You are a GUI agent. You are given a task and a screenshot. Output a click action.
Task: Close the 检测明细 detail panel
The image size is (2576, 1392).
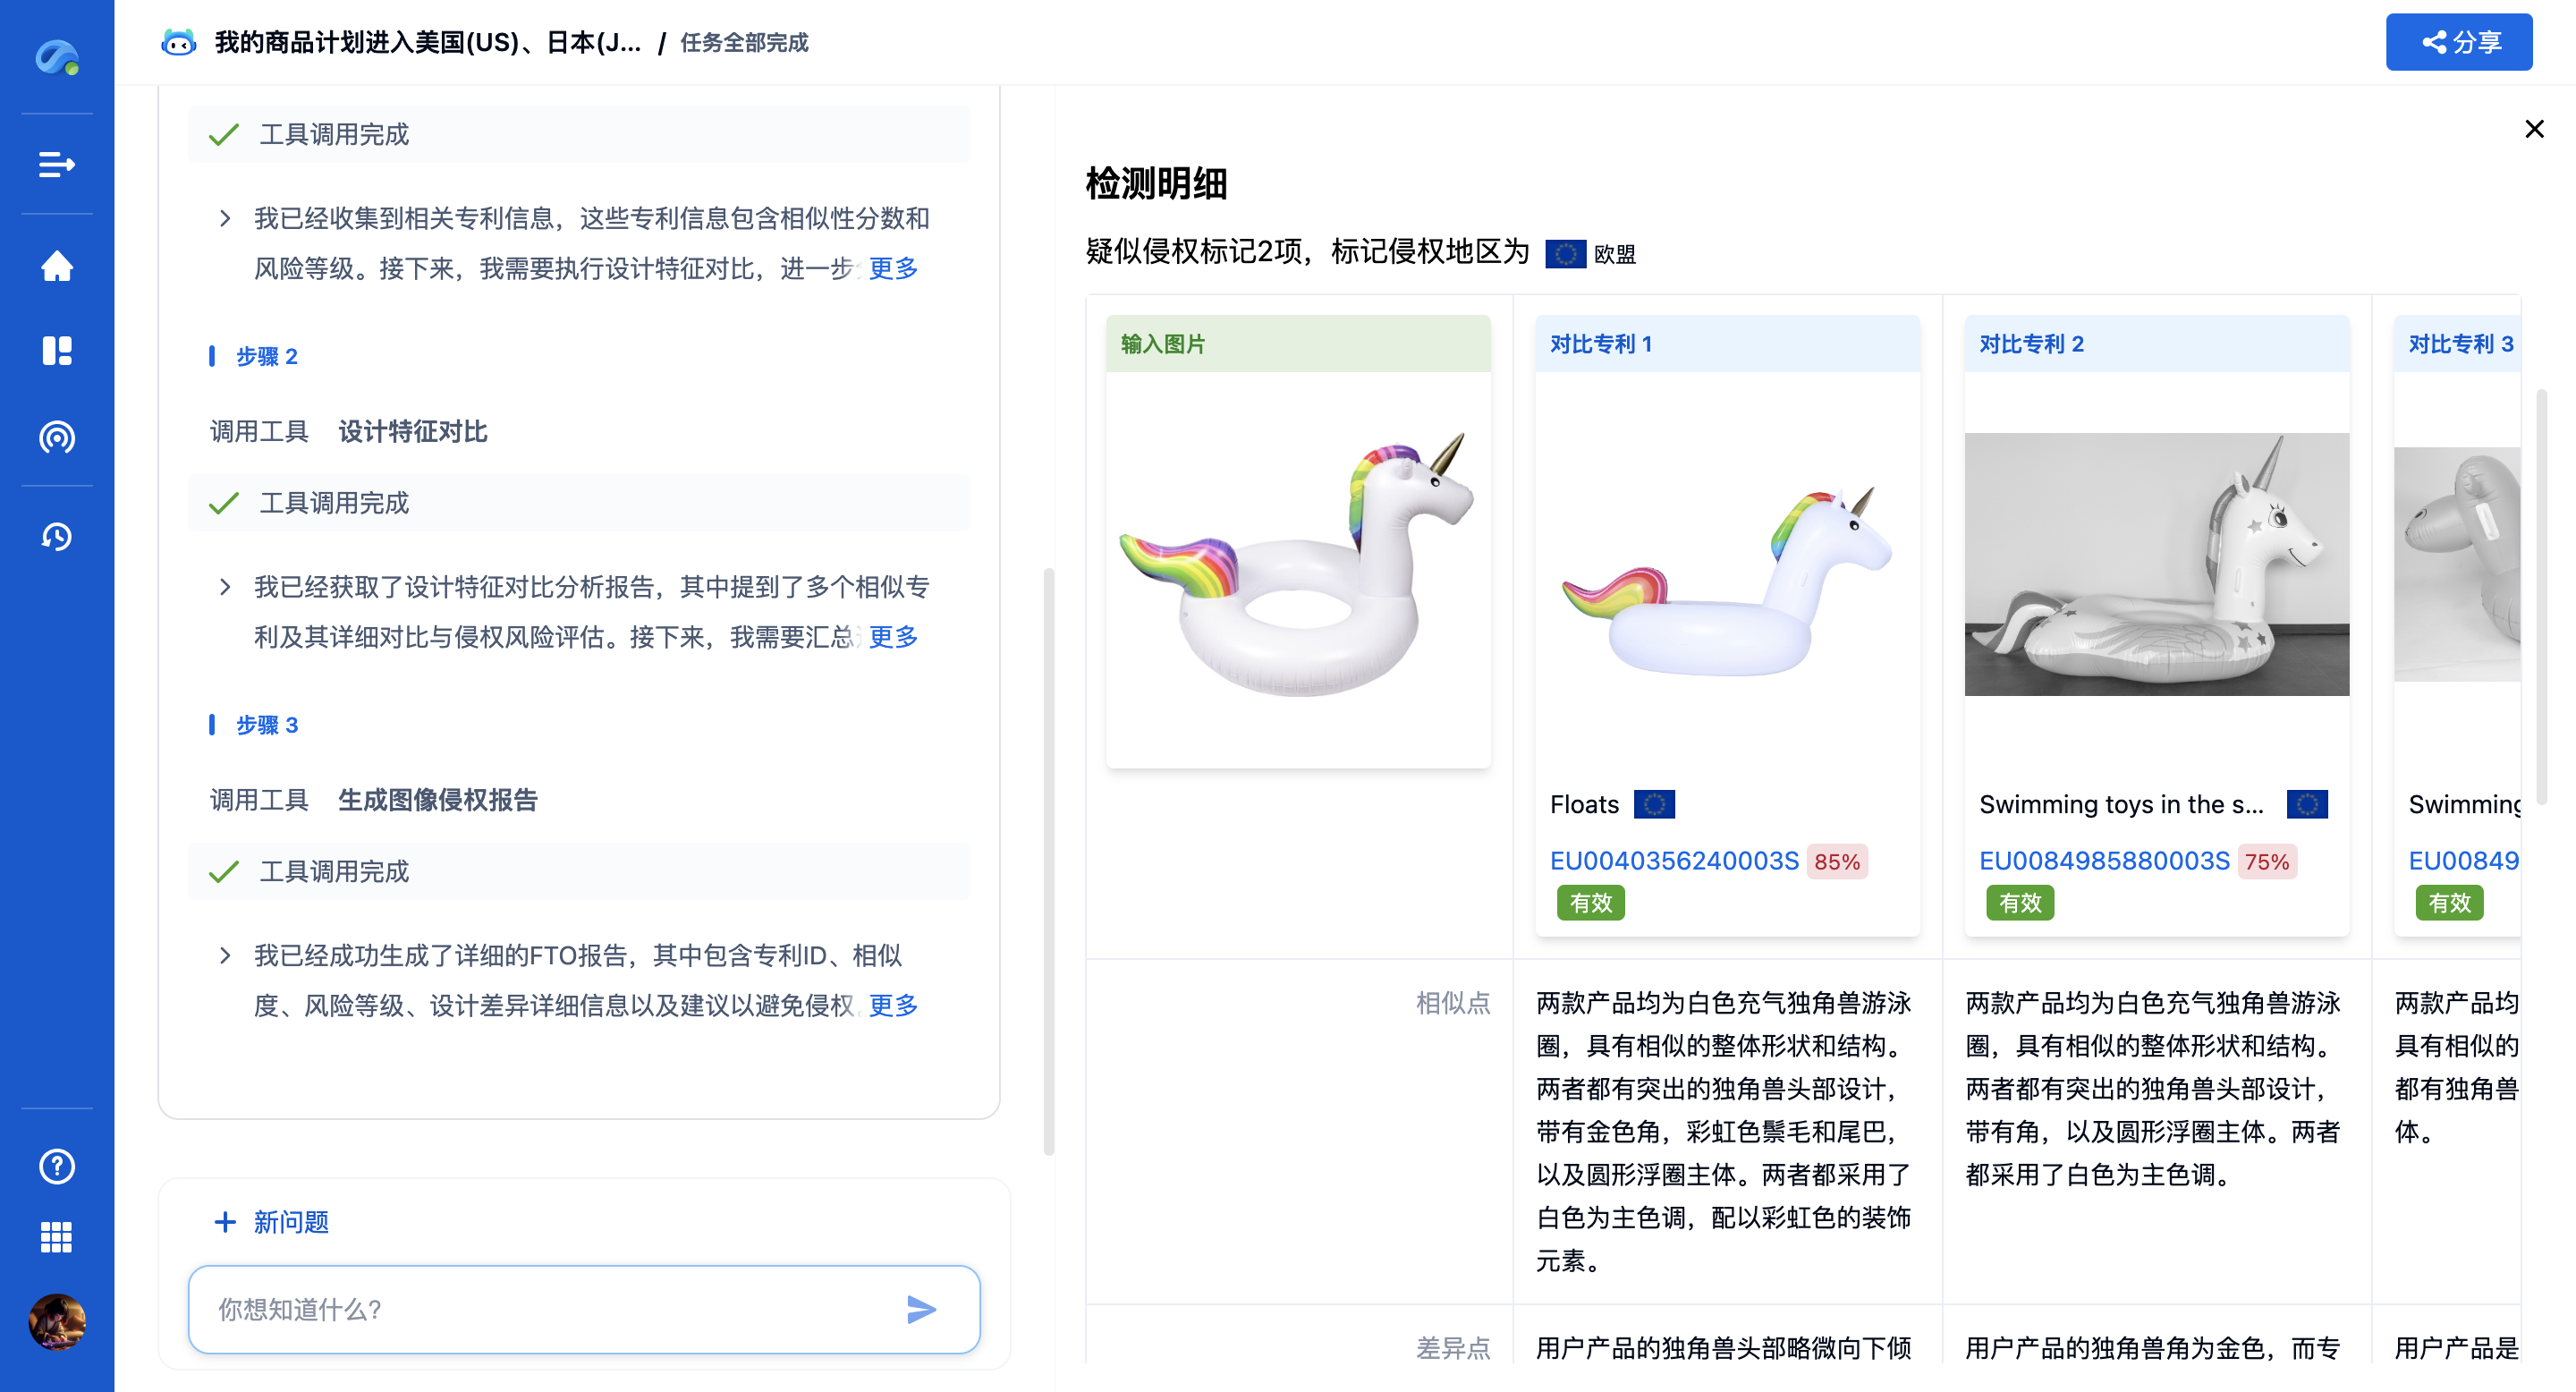pyautogui.click(x=2533, y=129)
